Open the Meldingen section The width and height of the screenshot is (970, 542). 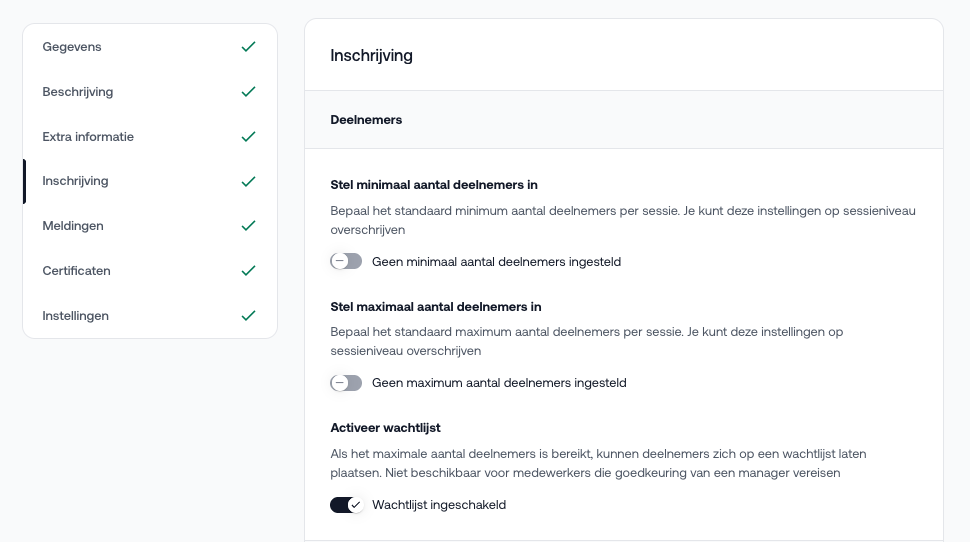pos(73,226)
